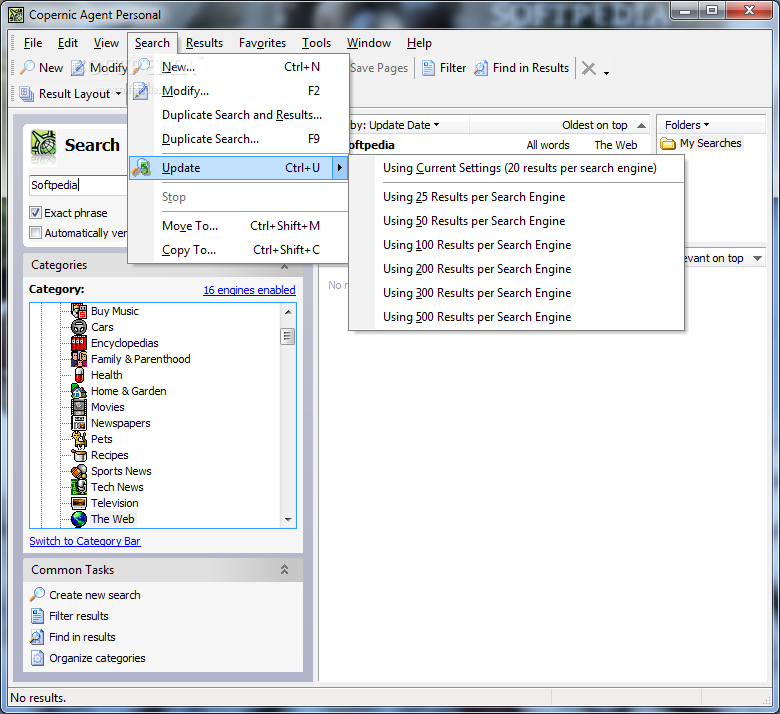Screen dimensions: 780x714
Task: Click the Cars category icon
Action: coord(79,327)
